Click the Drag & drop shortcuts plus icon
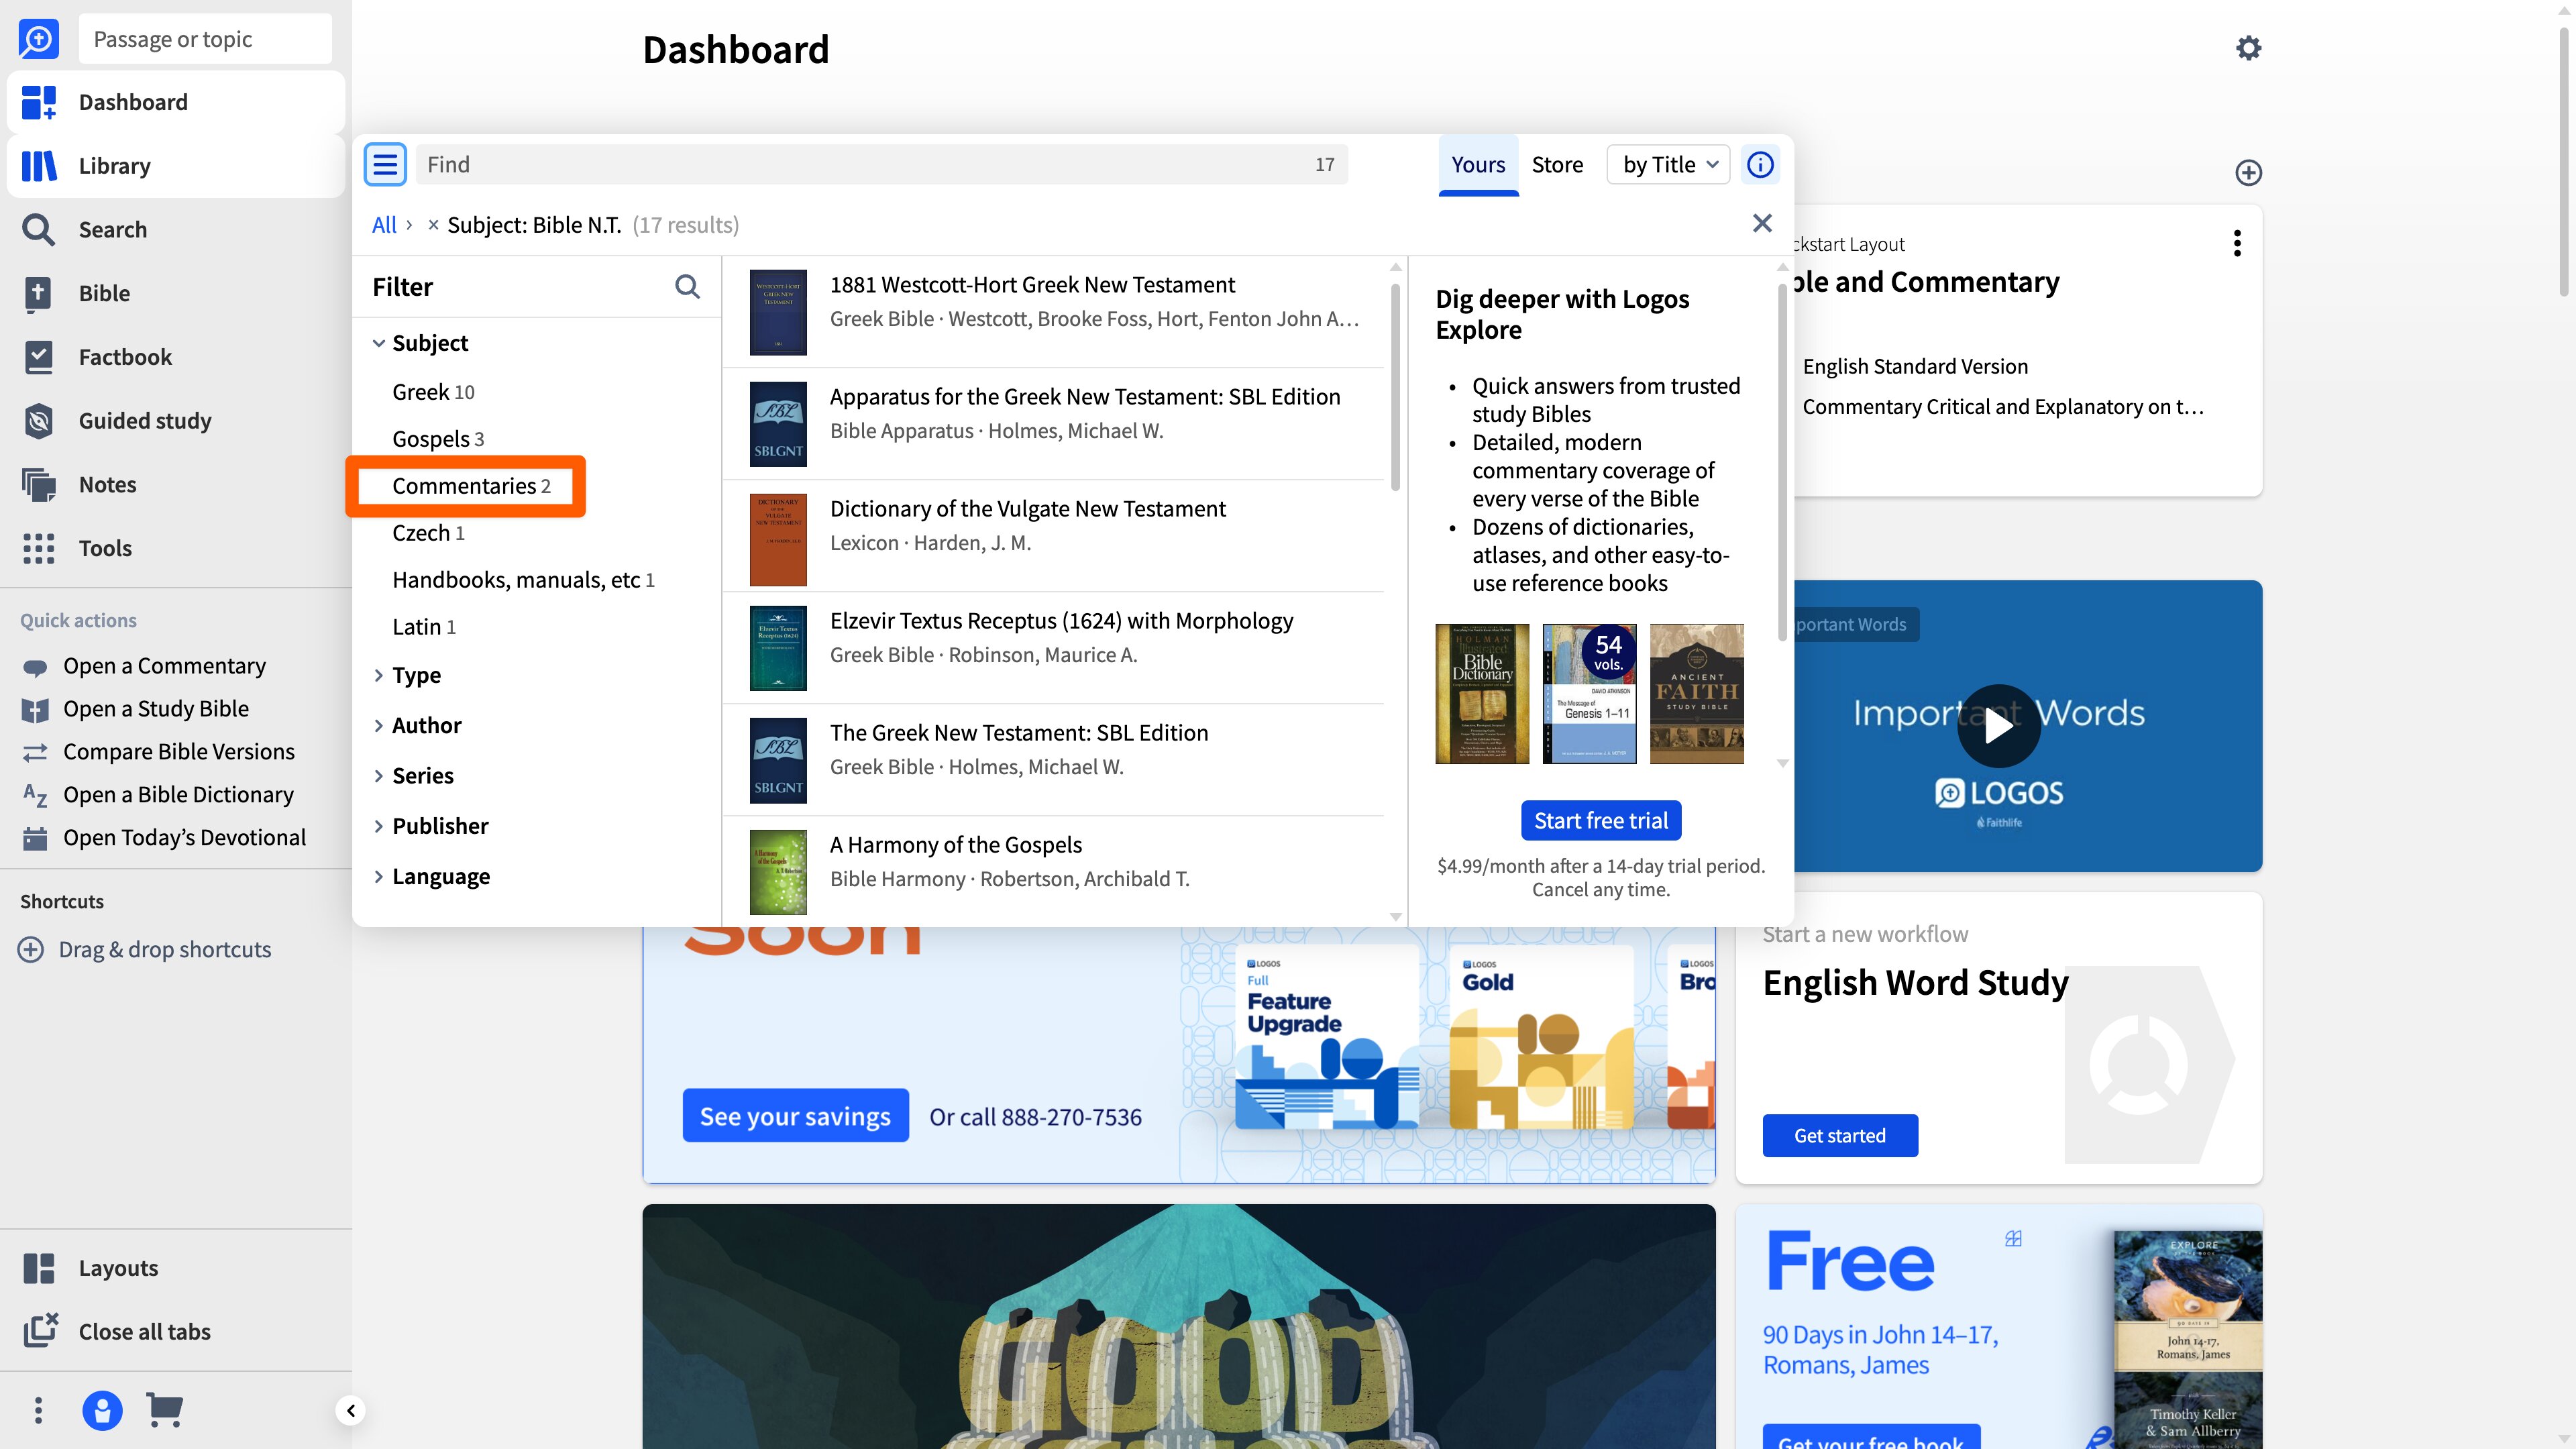Screen dimensions: 2576x1449 click(x=31, y=949)
